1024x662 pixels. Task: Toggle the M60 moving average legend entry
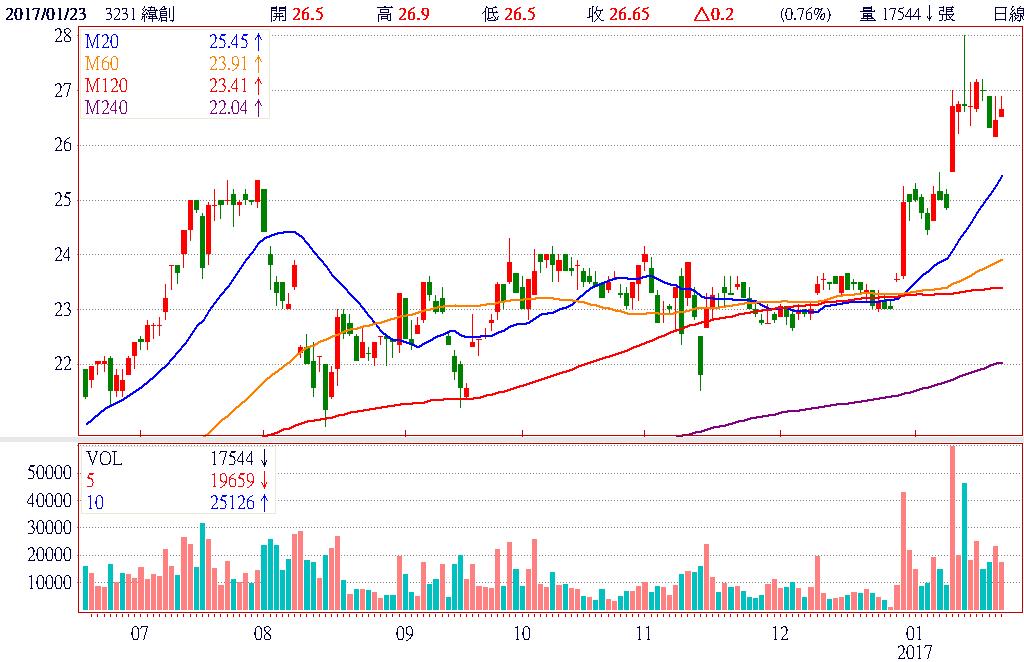tap(103, 65)
